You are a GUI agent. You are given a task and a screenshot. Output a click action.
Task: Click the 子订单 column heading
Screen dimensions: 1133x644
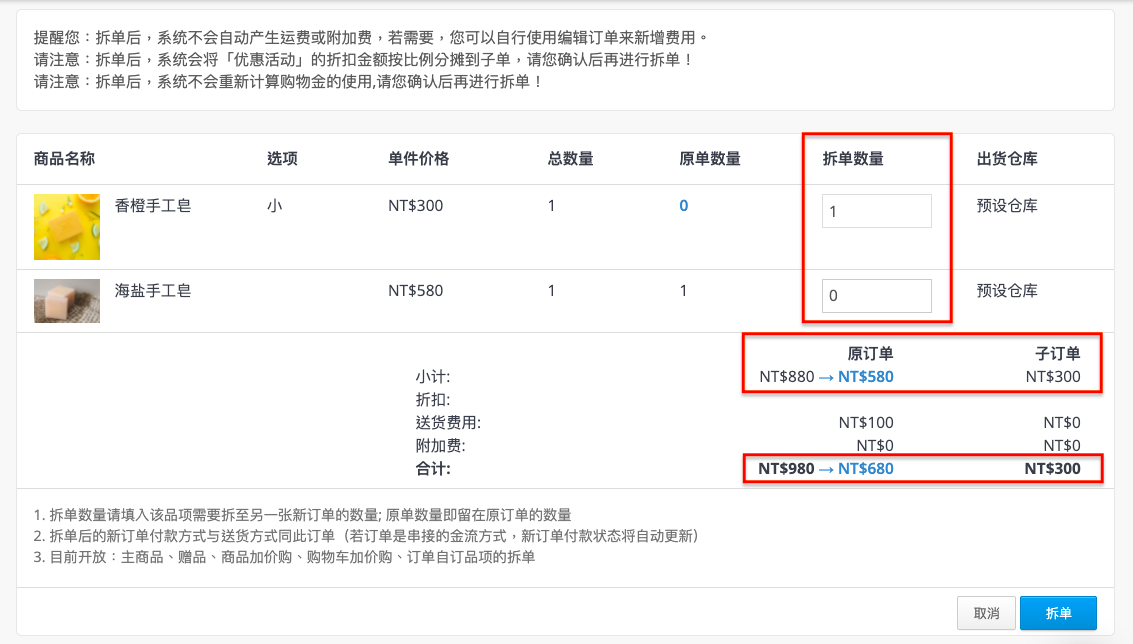pyautogui.click(x=1058, y=353)
